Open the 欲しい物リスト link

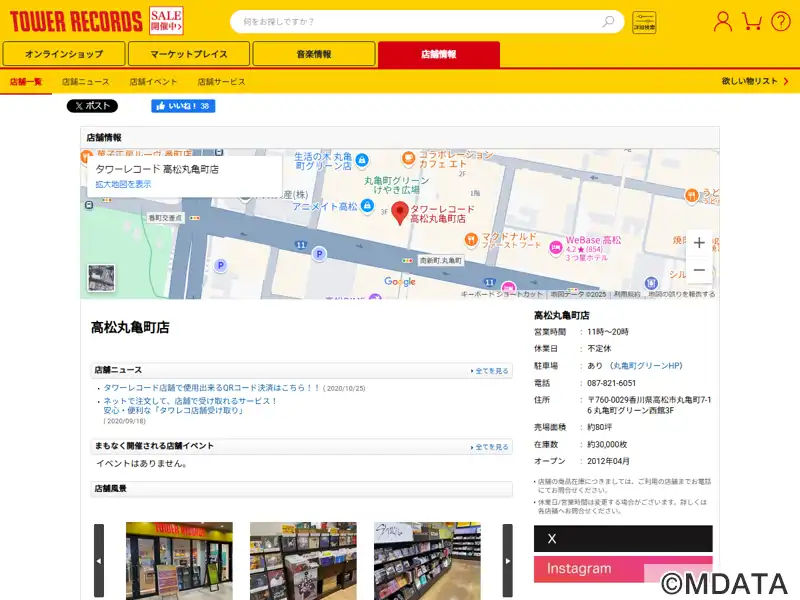click(x=755, y=81)
